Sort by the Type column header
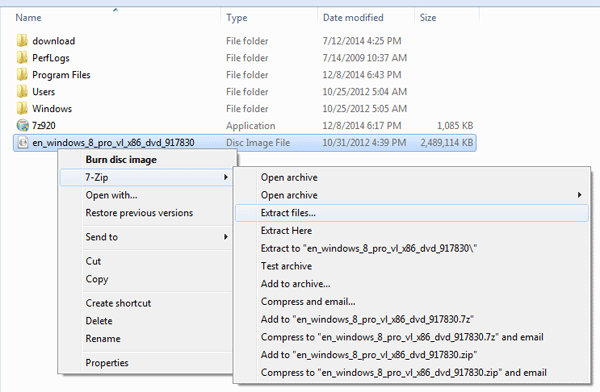 [236, 18]
